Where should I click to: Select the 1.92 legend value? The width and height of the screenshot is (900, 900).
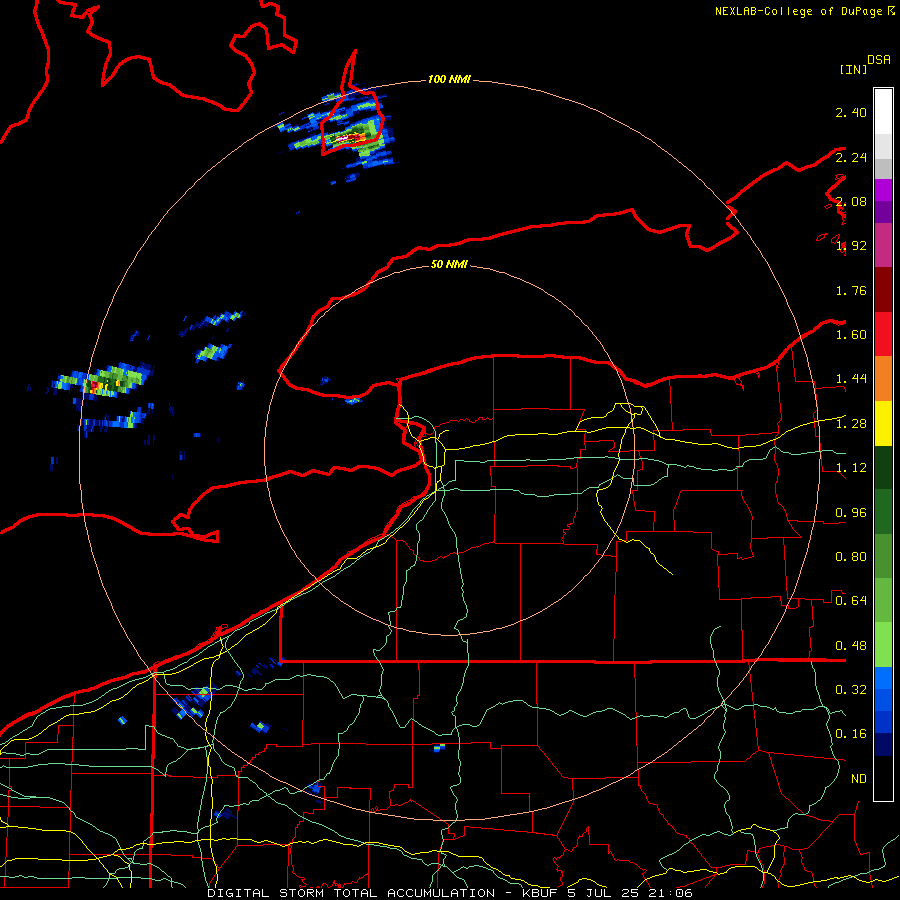pos(851,246)
